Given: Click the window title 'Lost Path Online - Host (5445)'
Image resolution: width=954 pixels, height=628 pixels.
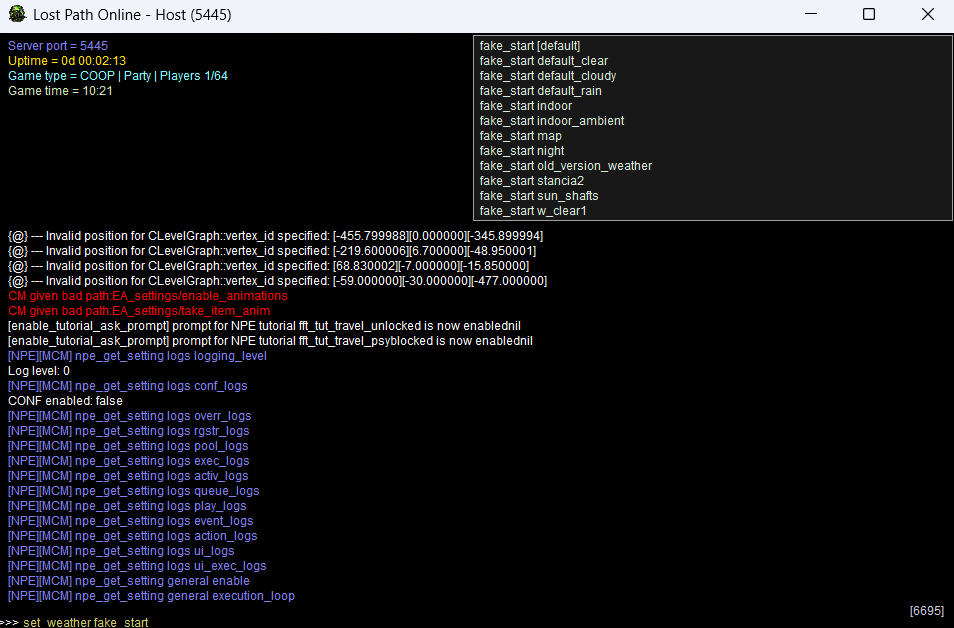Looking at the screenshot, I should pyautogui.click(x=132, y=15).
